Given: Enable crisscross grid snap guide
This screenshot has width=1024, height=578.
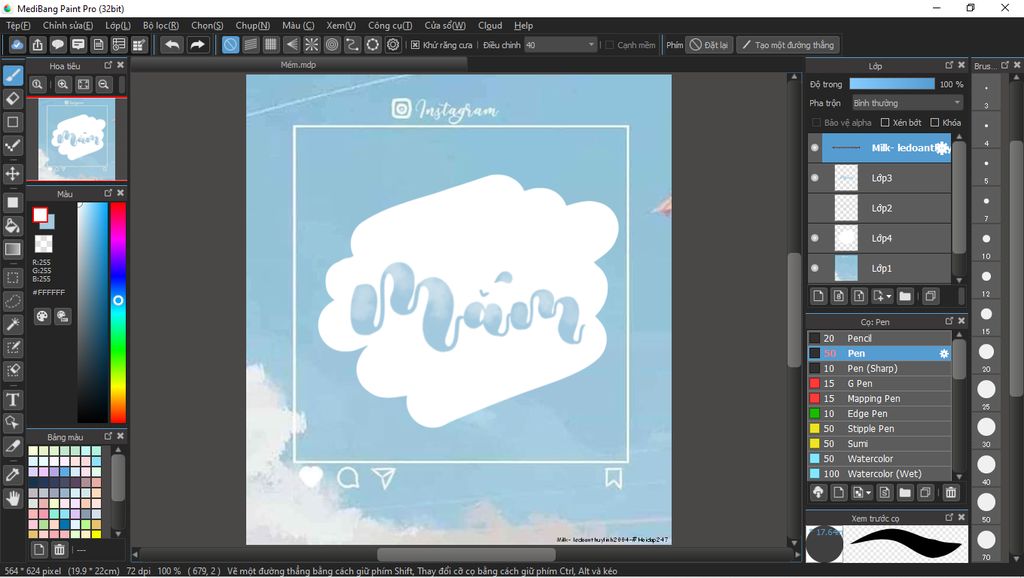Looking at the screenshot, I should click(271, 45).
